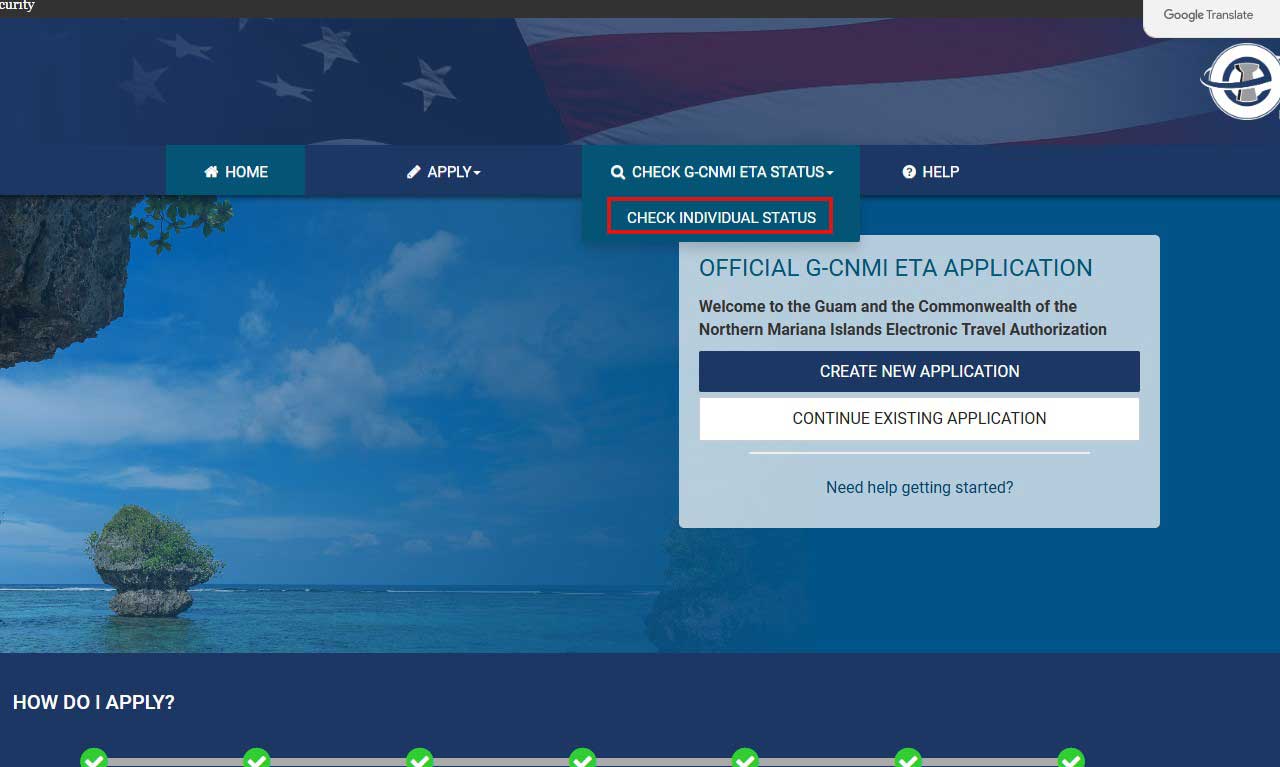Select CHECK INDIVIDUAL STATUS entry
Image resolution: width=1280 pixels, height=767 pixels.
pyautogui.click(x=720, y=217)
